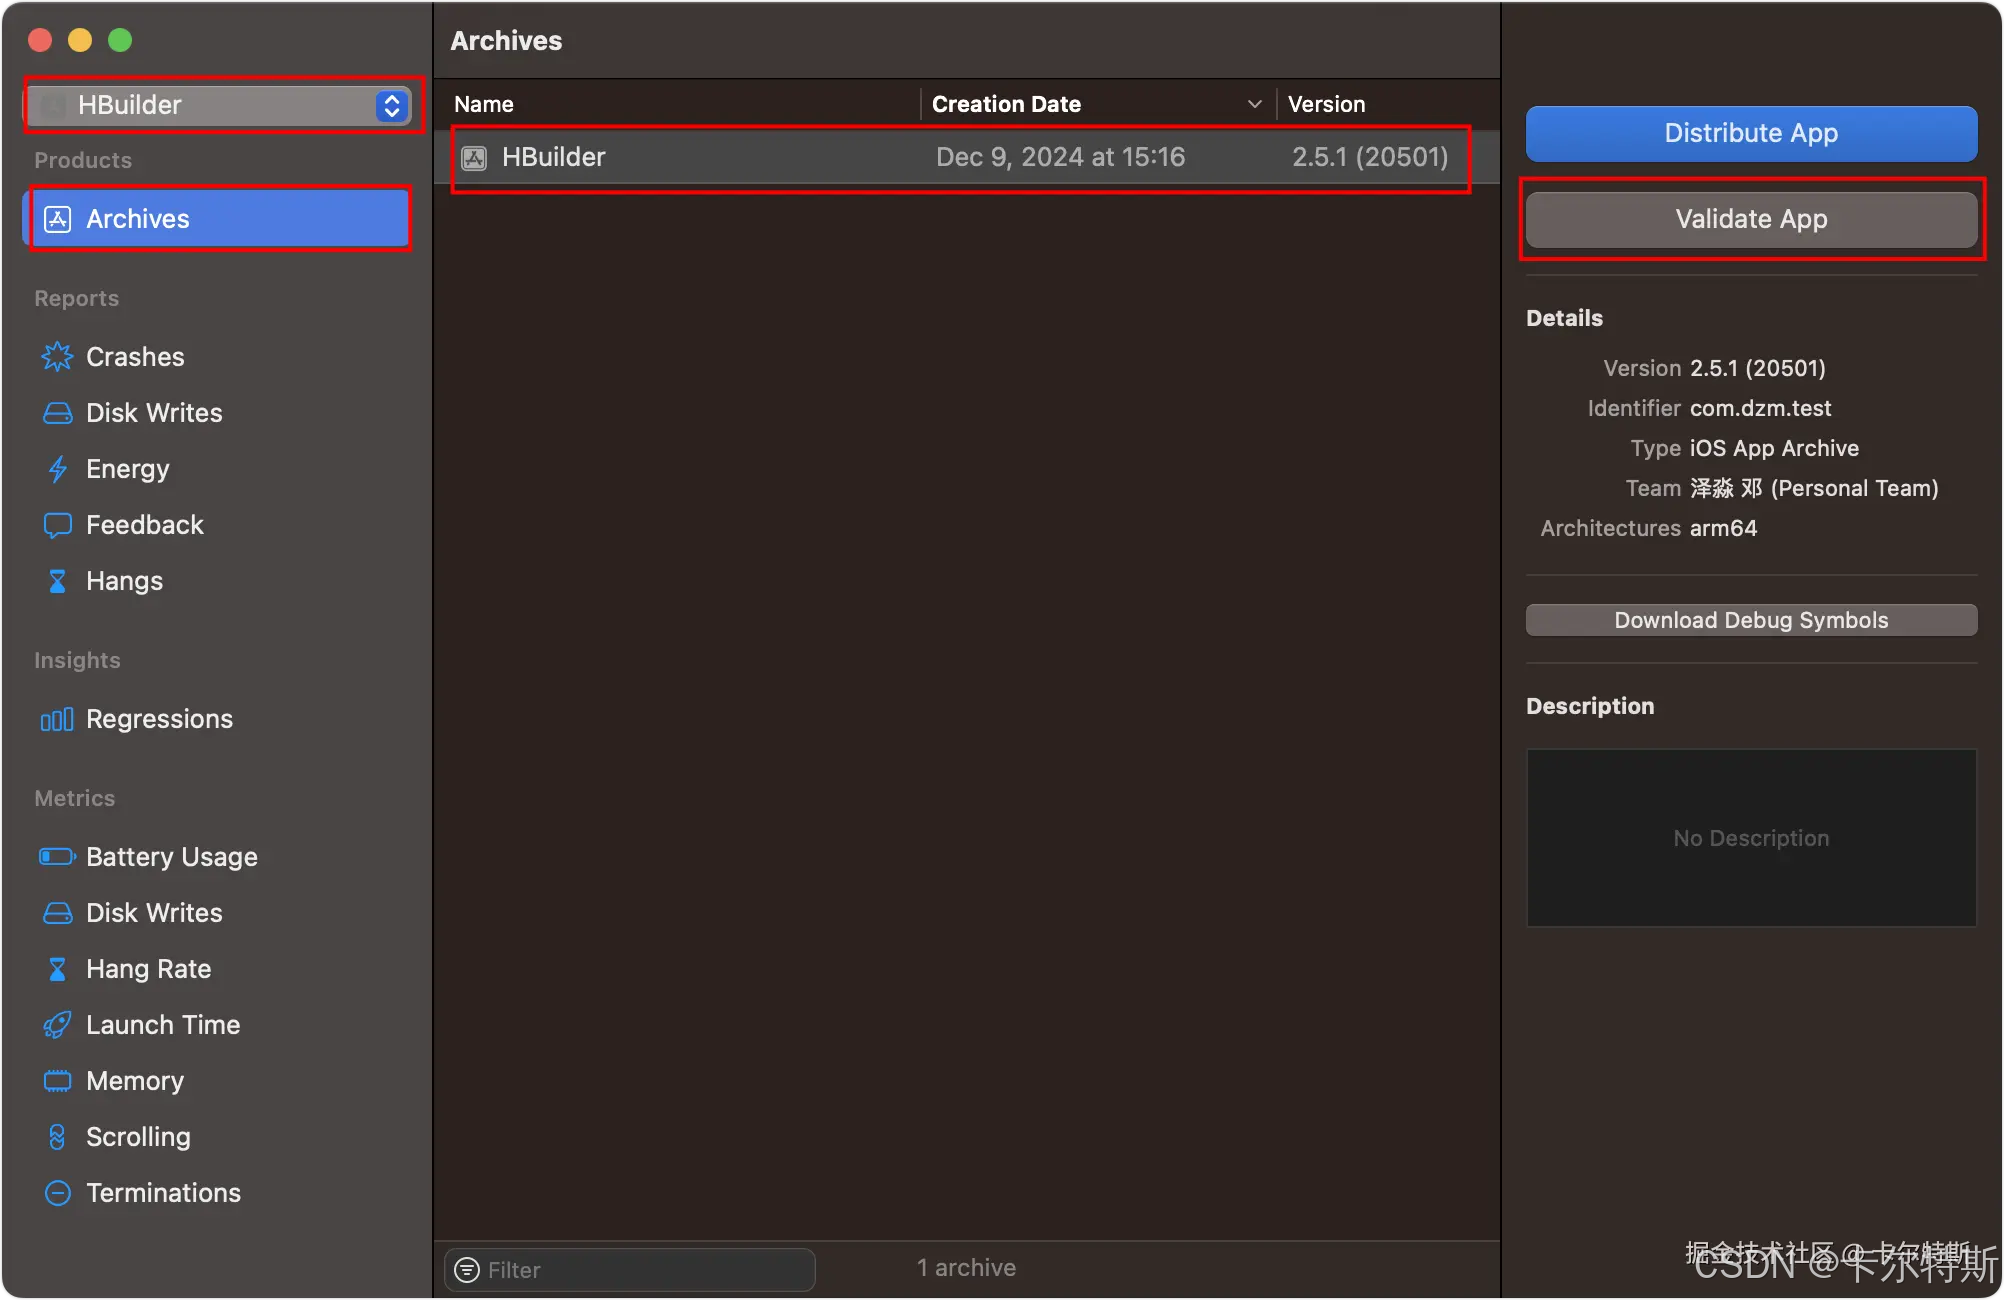Click the Feedback speech bubble icon
This screenshot has height=1300, width=2004.
(57, 525)
